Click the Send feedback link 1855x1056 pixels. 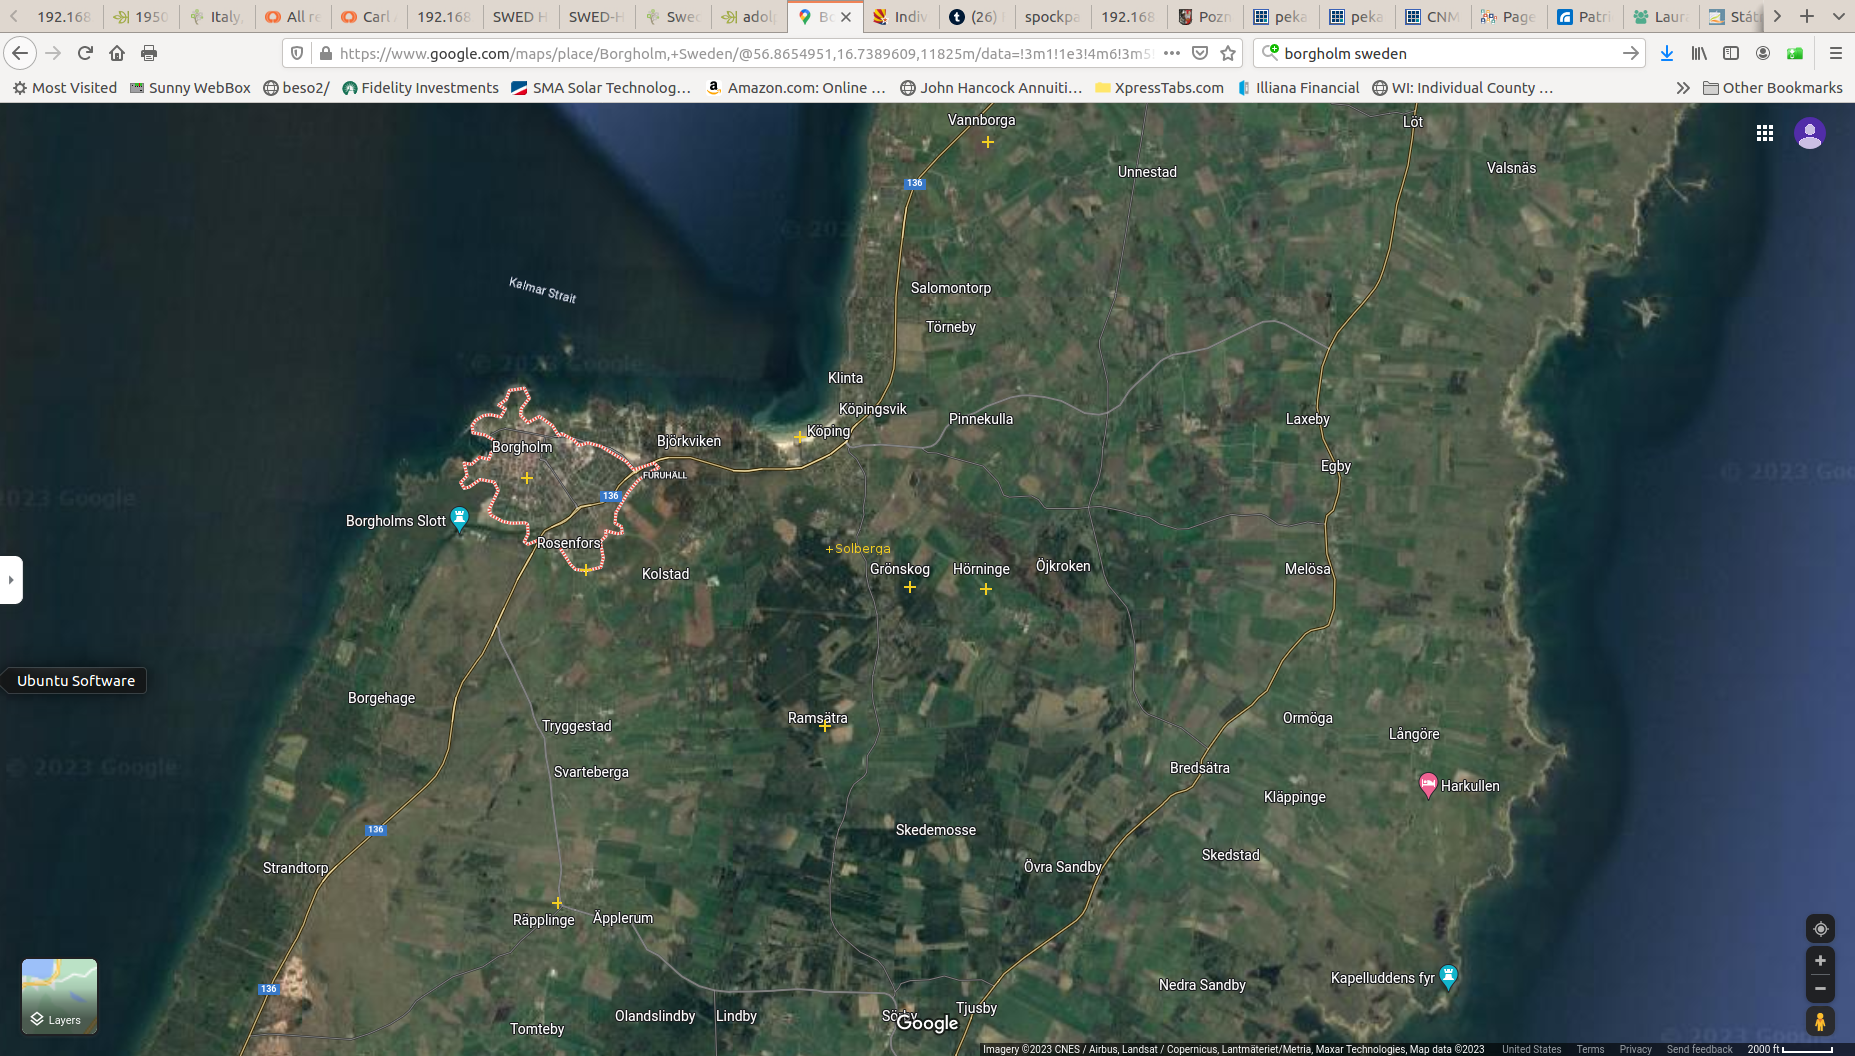[x=1699, y=1049]
